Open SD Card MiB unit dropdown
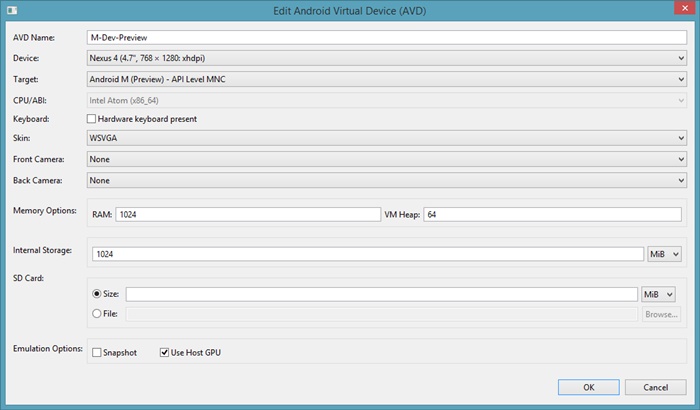 click(x=658, y=294)
